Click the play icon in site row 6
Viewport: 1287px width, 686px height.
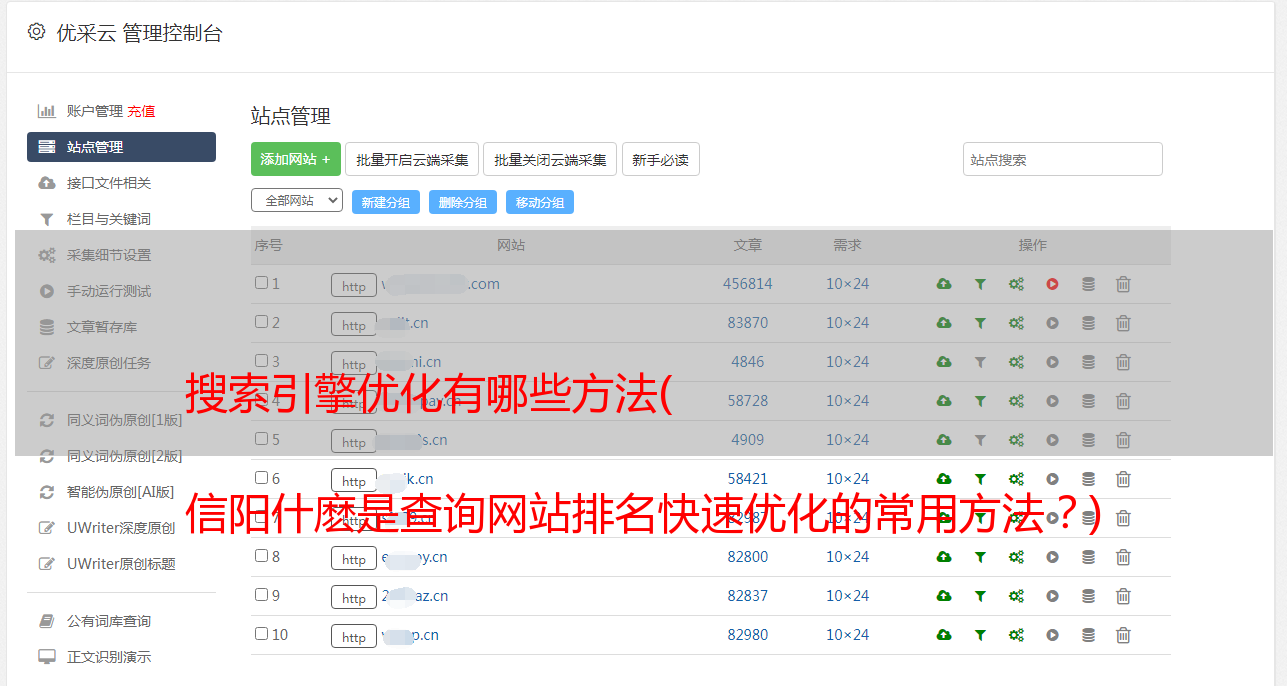[x=1052, y=479]
